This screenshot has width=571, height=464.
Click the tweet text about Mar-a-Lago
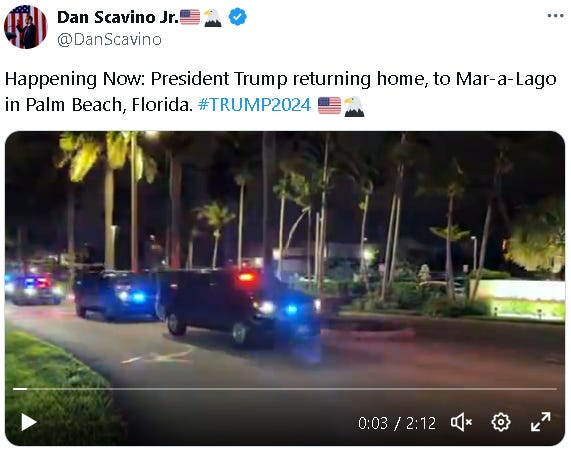pyautogui.click(x=280, y=92)
